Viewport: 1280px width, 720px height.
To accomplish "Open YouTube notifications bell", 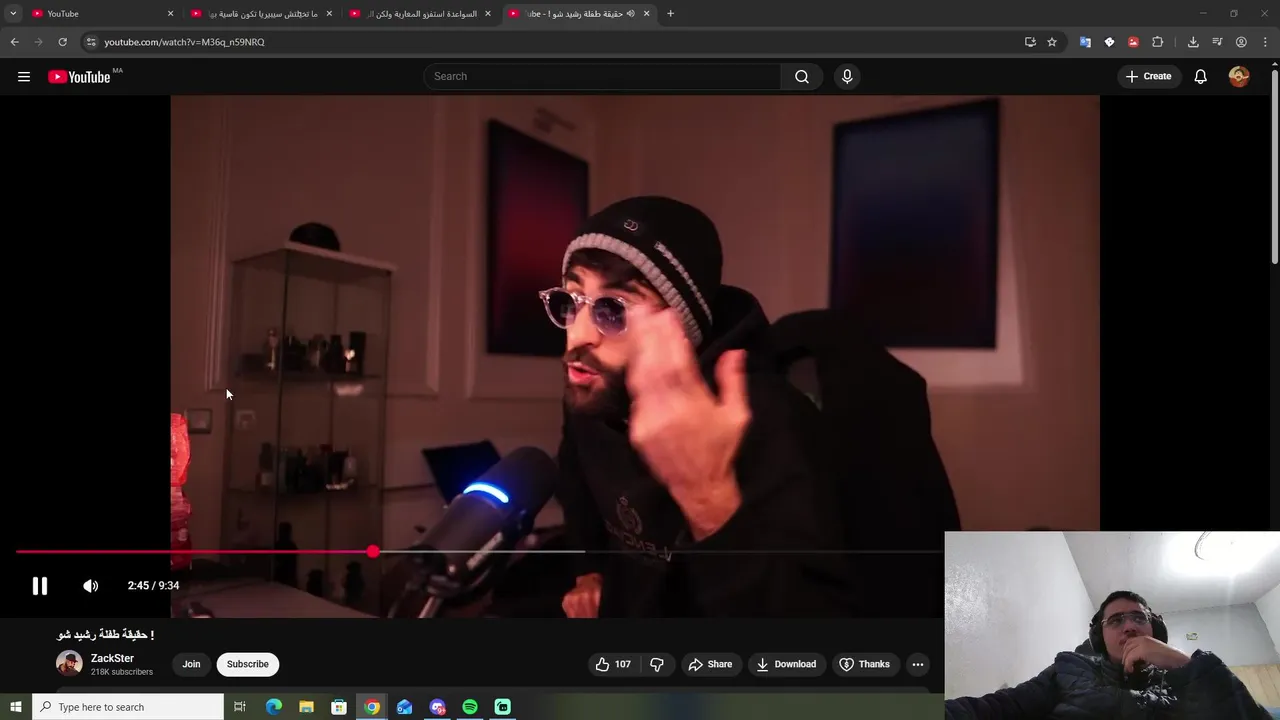I will [x=1201, y=77].
